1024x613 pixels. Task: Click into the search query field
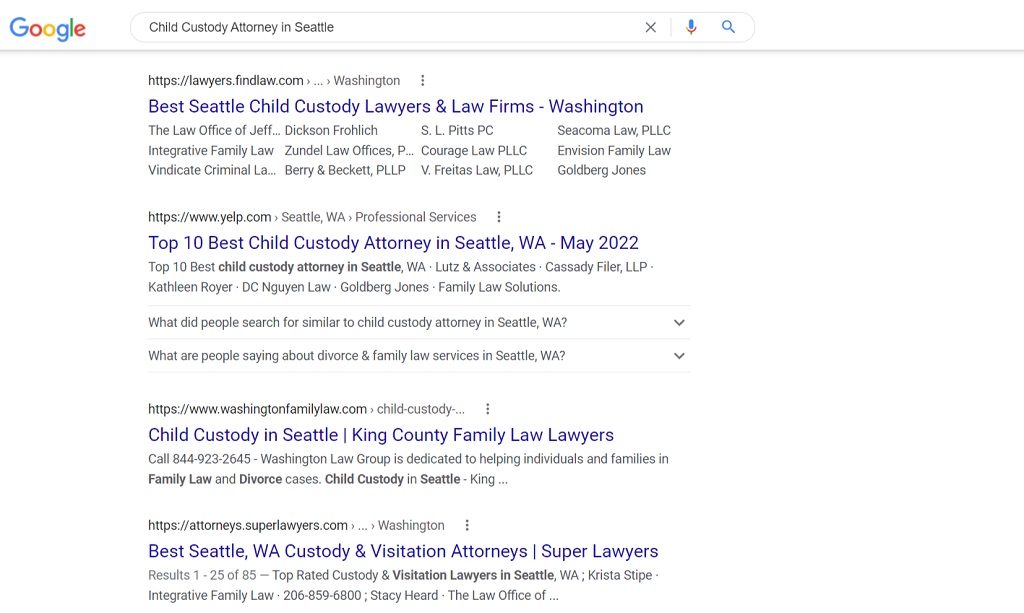[x=390, y=27]
